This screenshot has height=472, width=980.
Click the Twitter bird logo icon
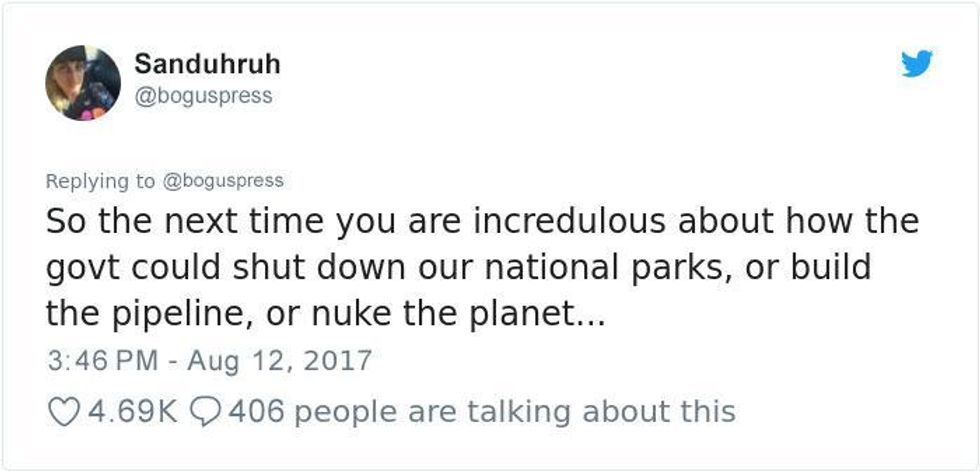[917, 63]
